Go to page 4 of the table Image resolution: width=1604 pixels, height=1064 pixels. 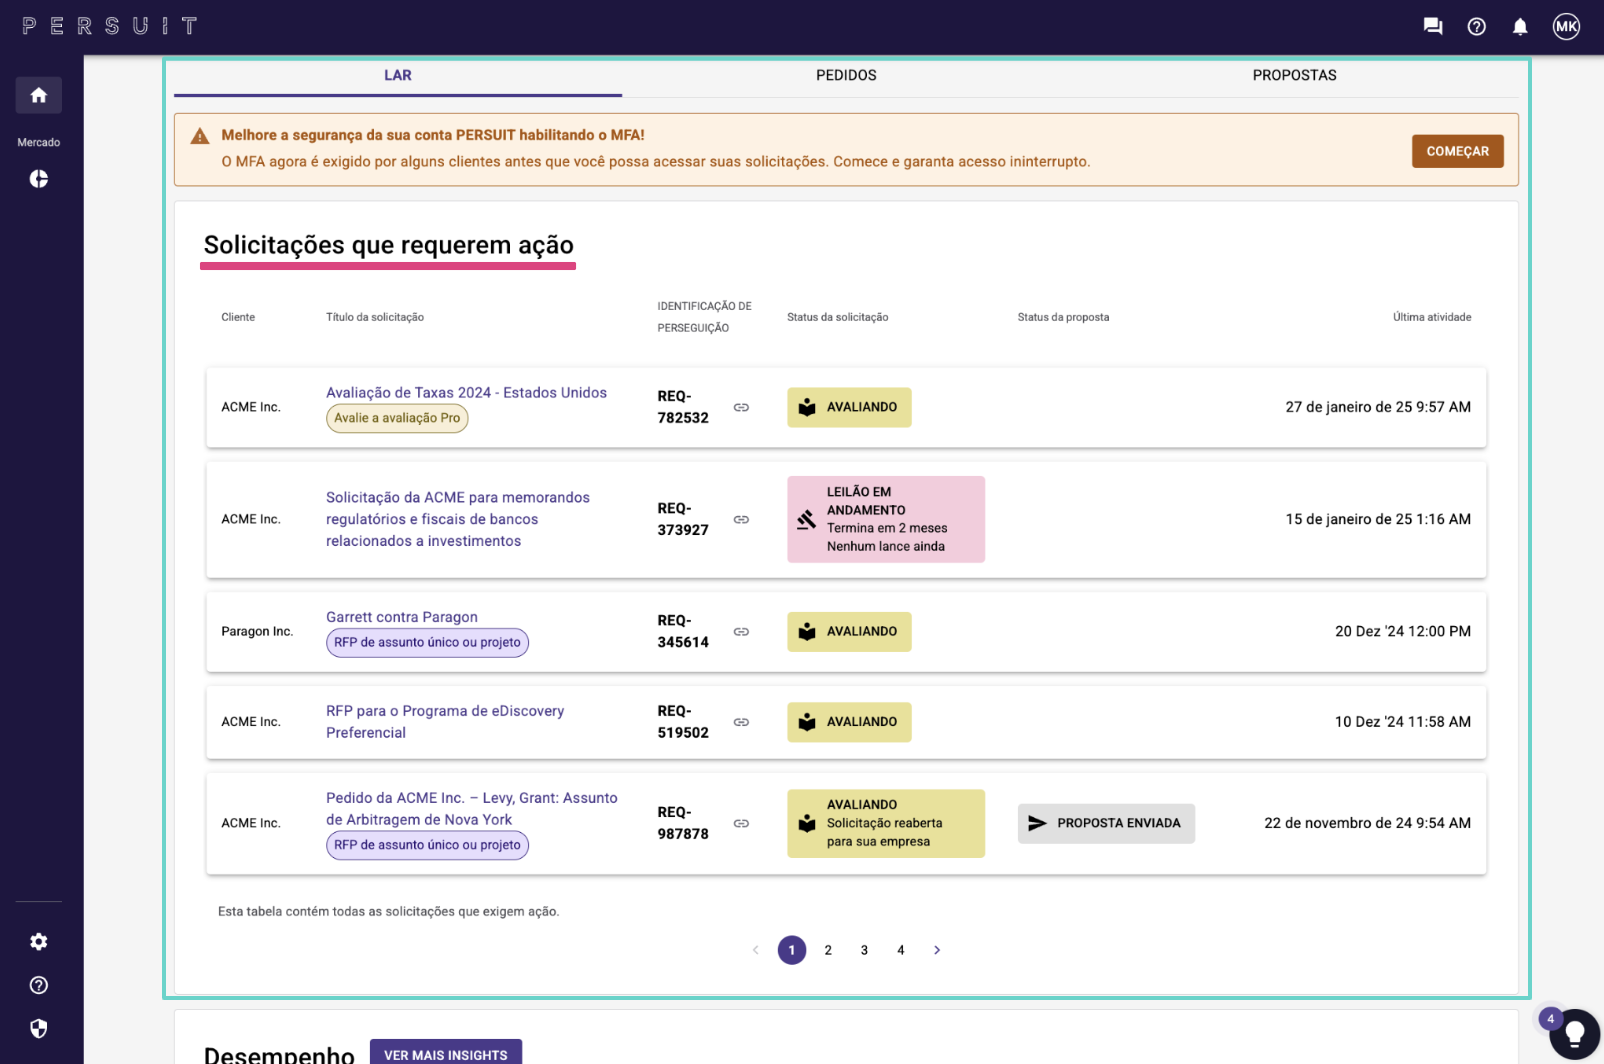[x=901, y=950]
